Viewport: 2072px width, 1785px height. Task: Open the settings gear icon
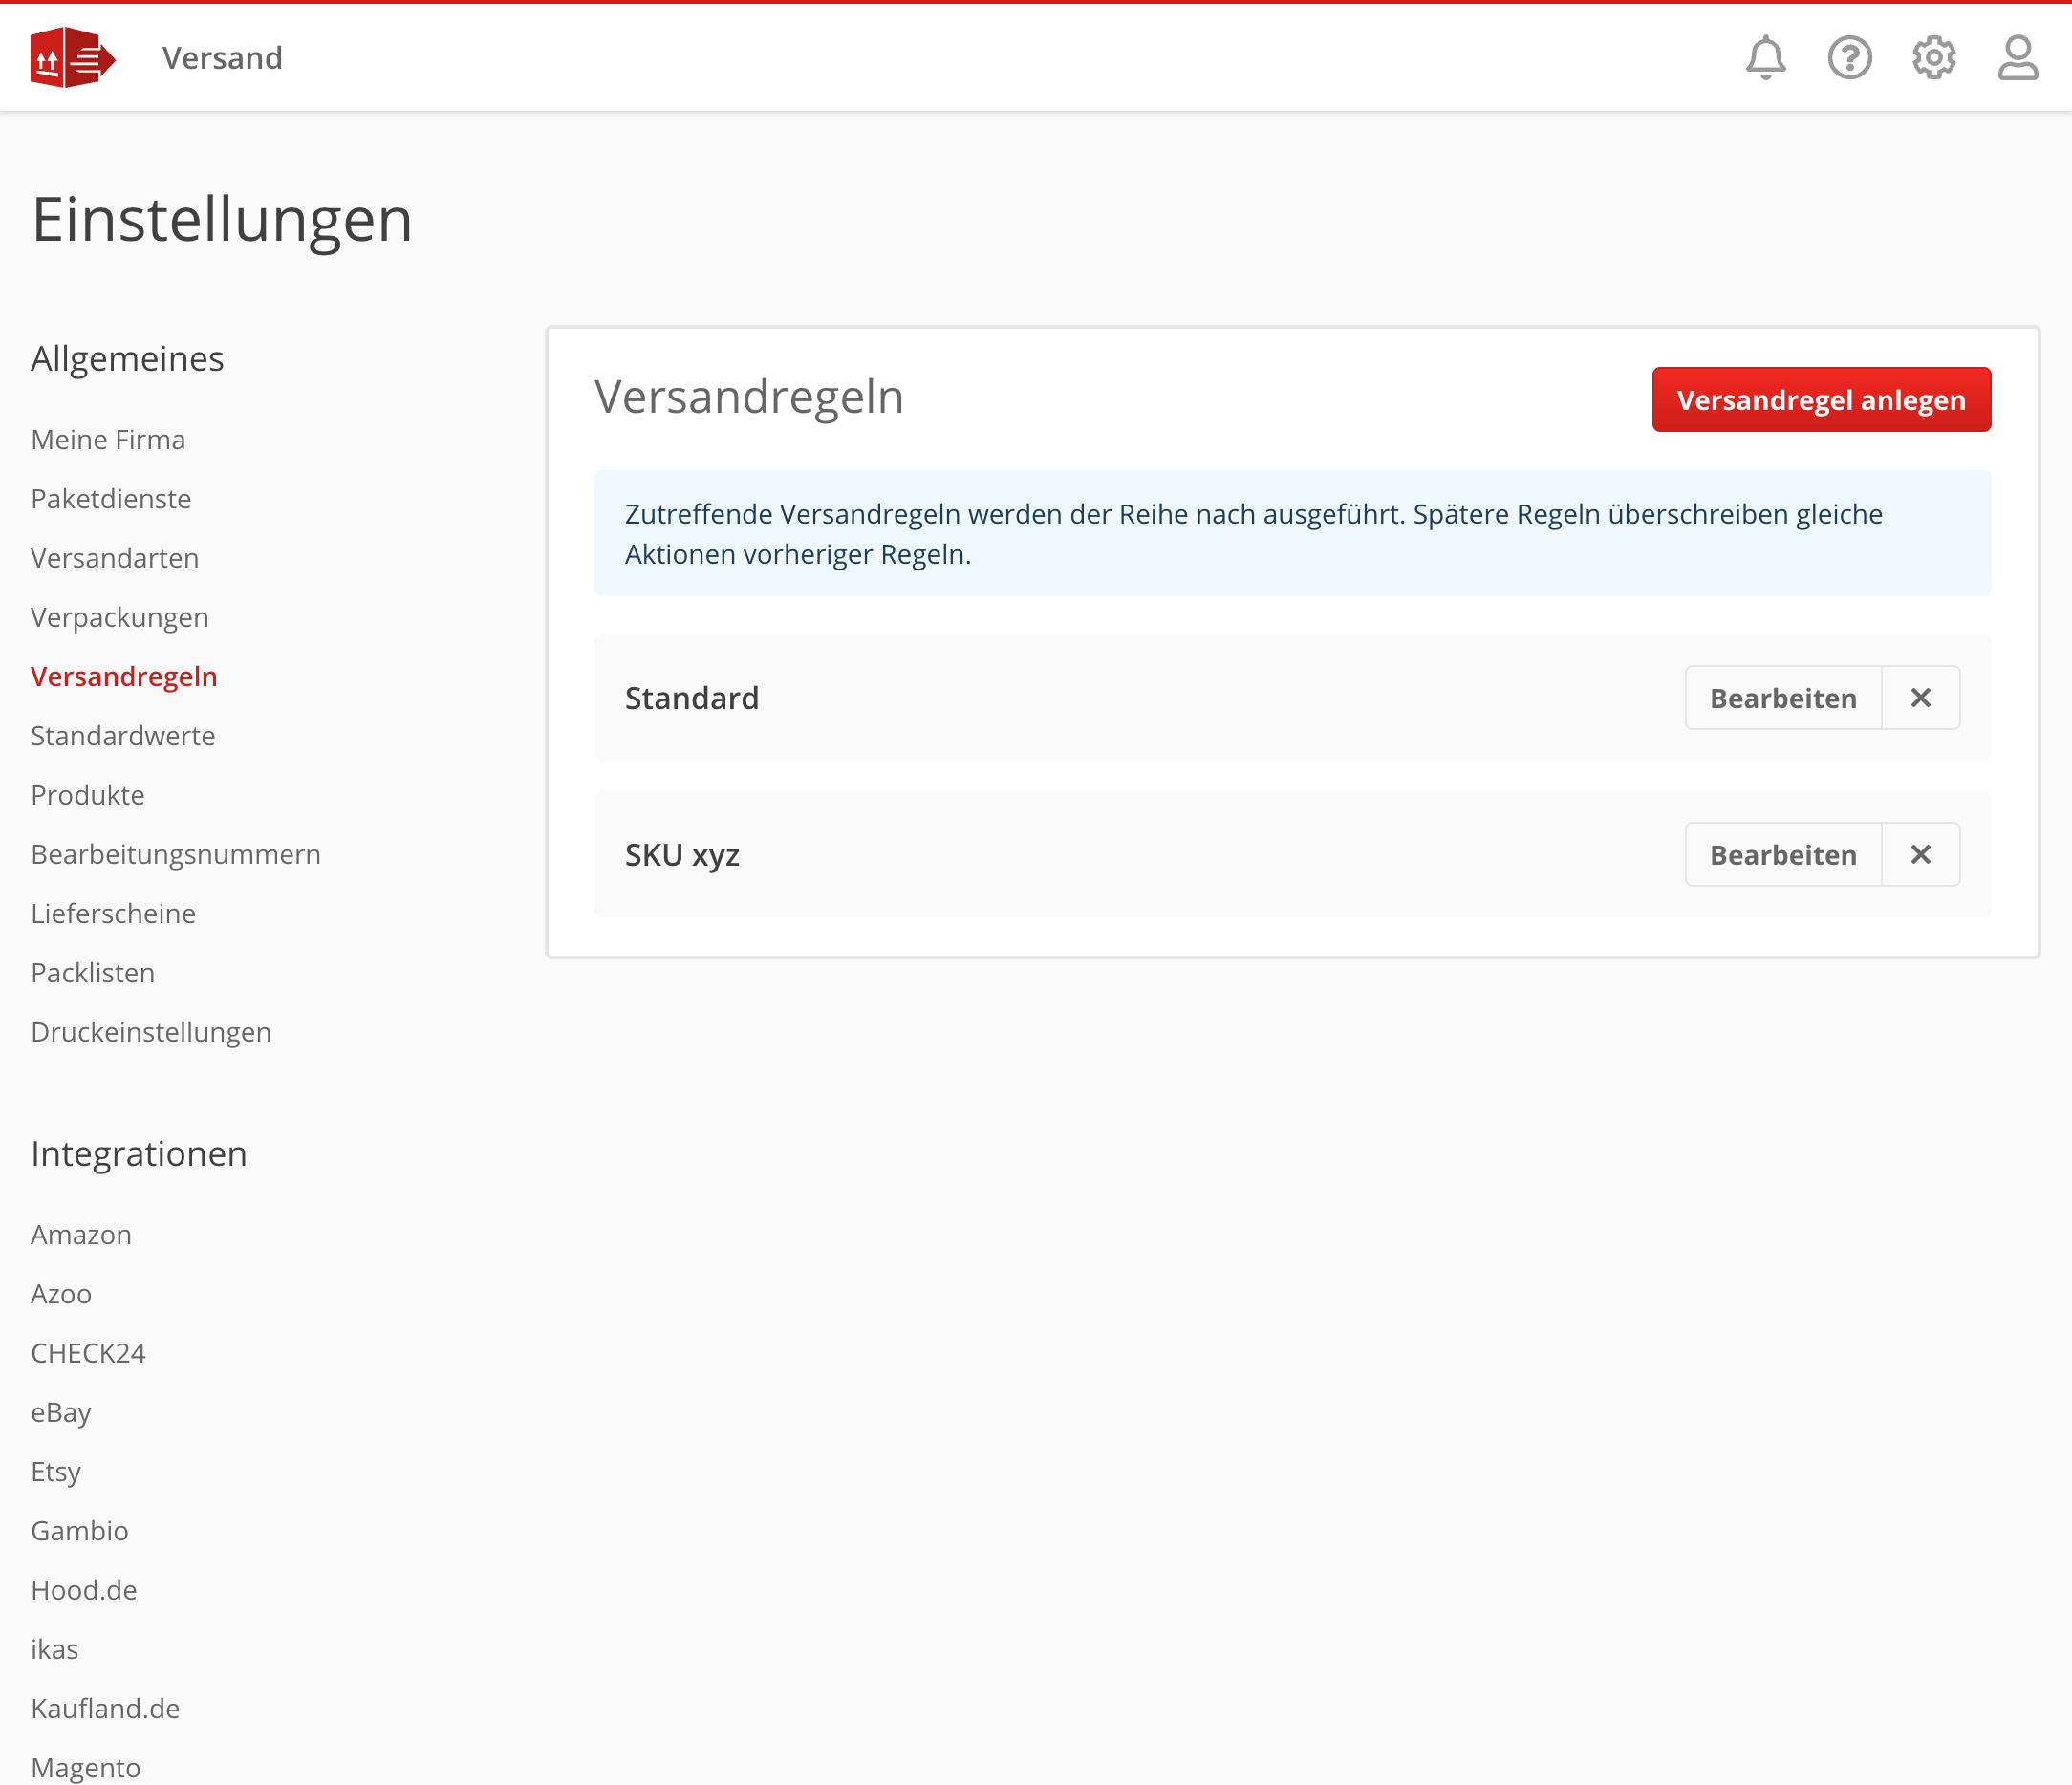(1933, 58)
